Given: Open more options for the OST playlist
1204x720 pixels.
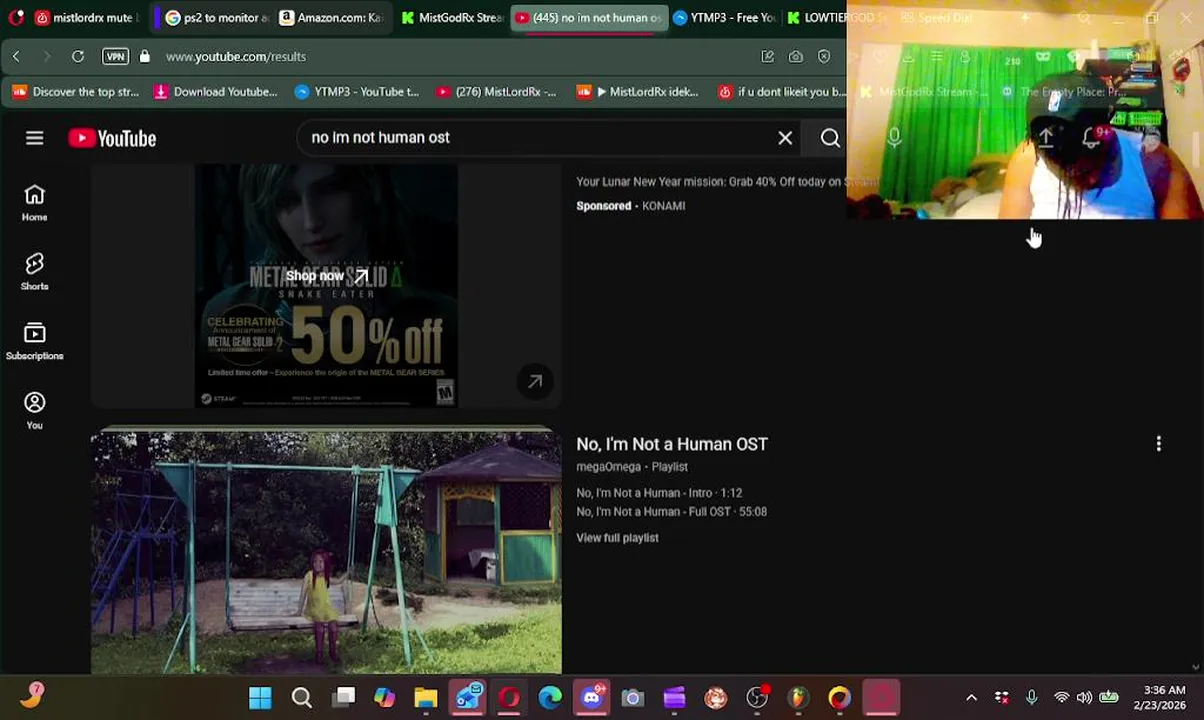Looking at the screenshot, I should click(x=1158, y=444).
